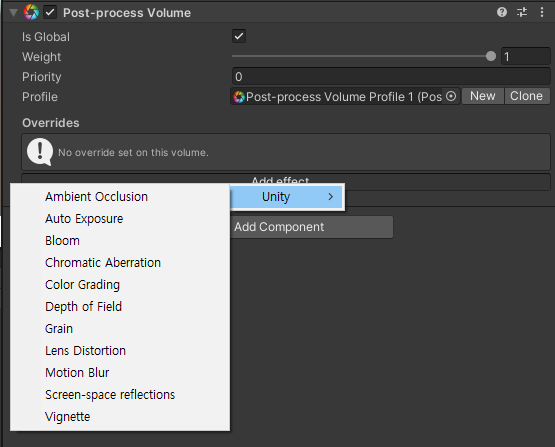Screen dimensions: 555x447
Task: Select Vignette effect
Action: click(120, 417)
